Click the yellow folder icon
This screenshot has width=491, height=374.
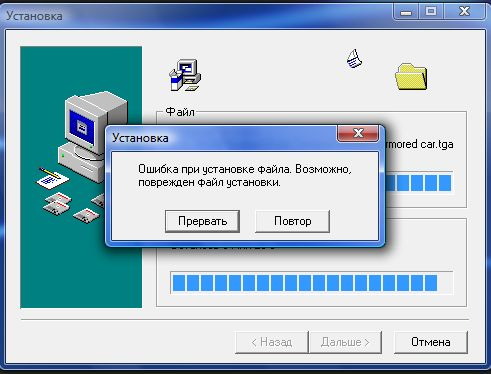pyautogui.click(x=411, y=77)
